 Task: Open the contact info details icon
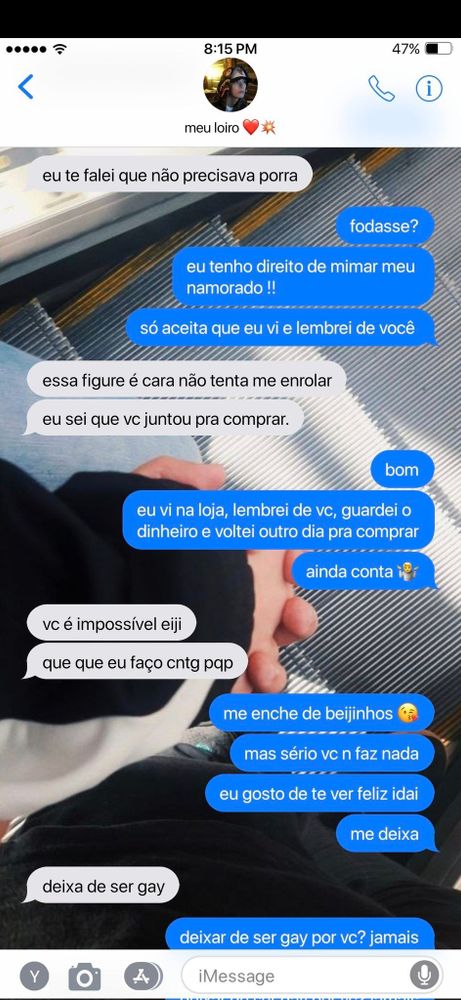429,89
